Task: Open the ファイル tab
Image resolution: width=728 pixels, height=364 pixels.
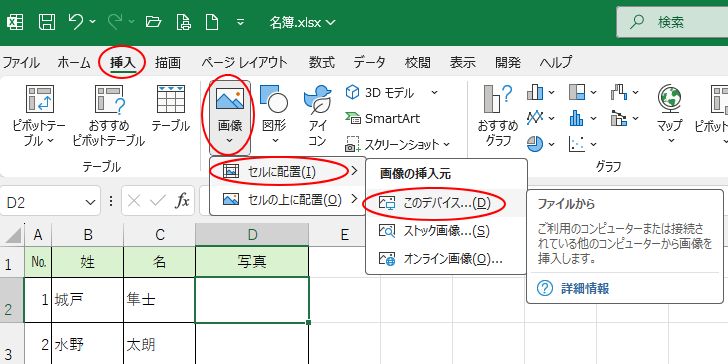Action: (21, 62)
